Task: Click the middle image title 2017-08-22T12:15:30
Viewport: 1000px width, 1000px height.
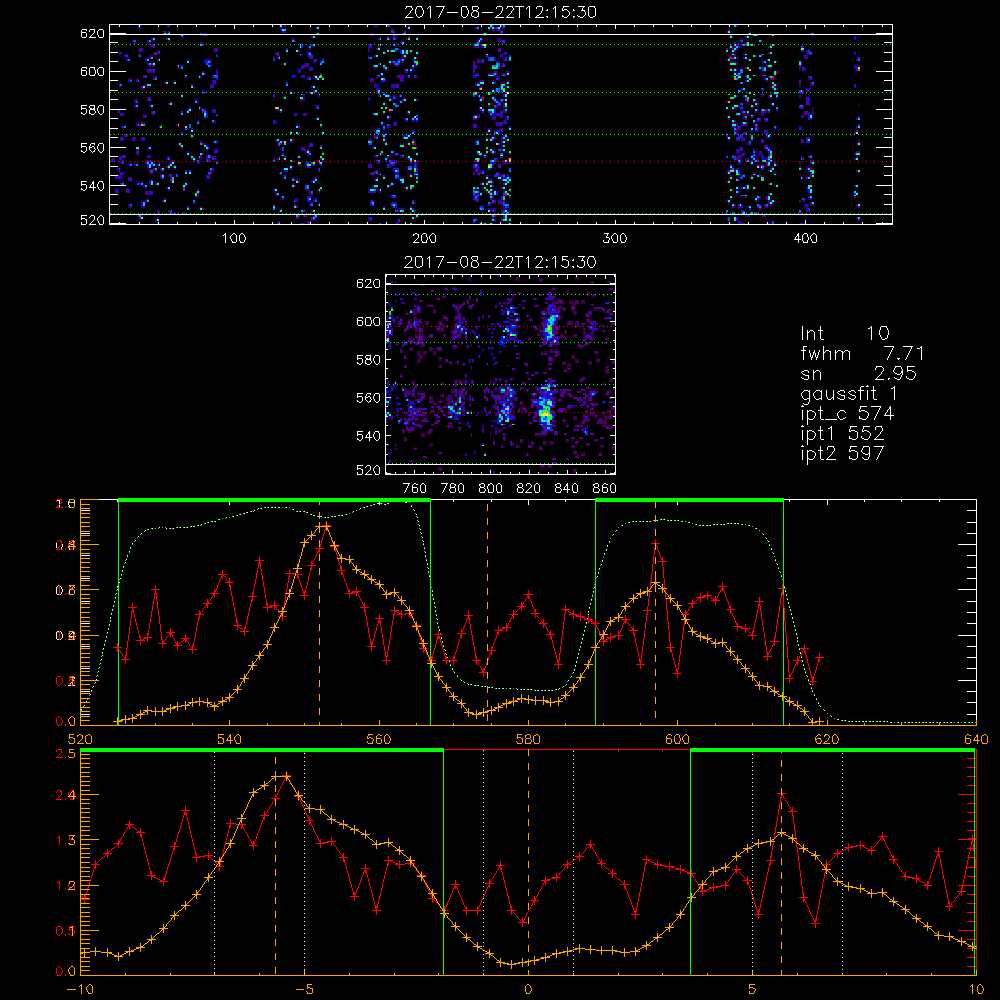Action: 501,262
